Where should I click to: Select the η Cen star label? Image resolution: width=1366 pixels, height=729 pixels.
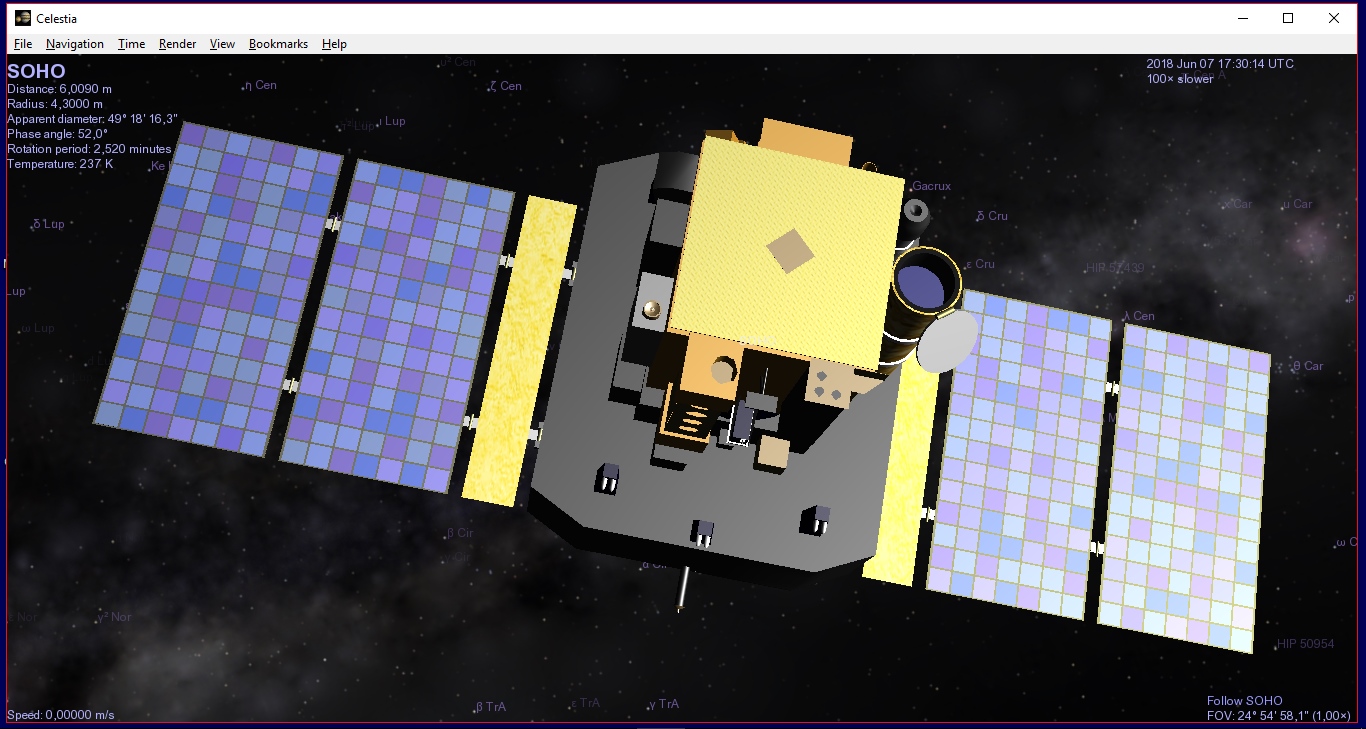(x=260, y=85)
